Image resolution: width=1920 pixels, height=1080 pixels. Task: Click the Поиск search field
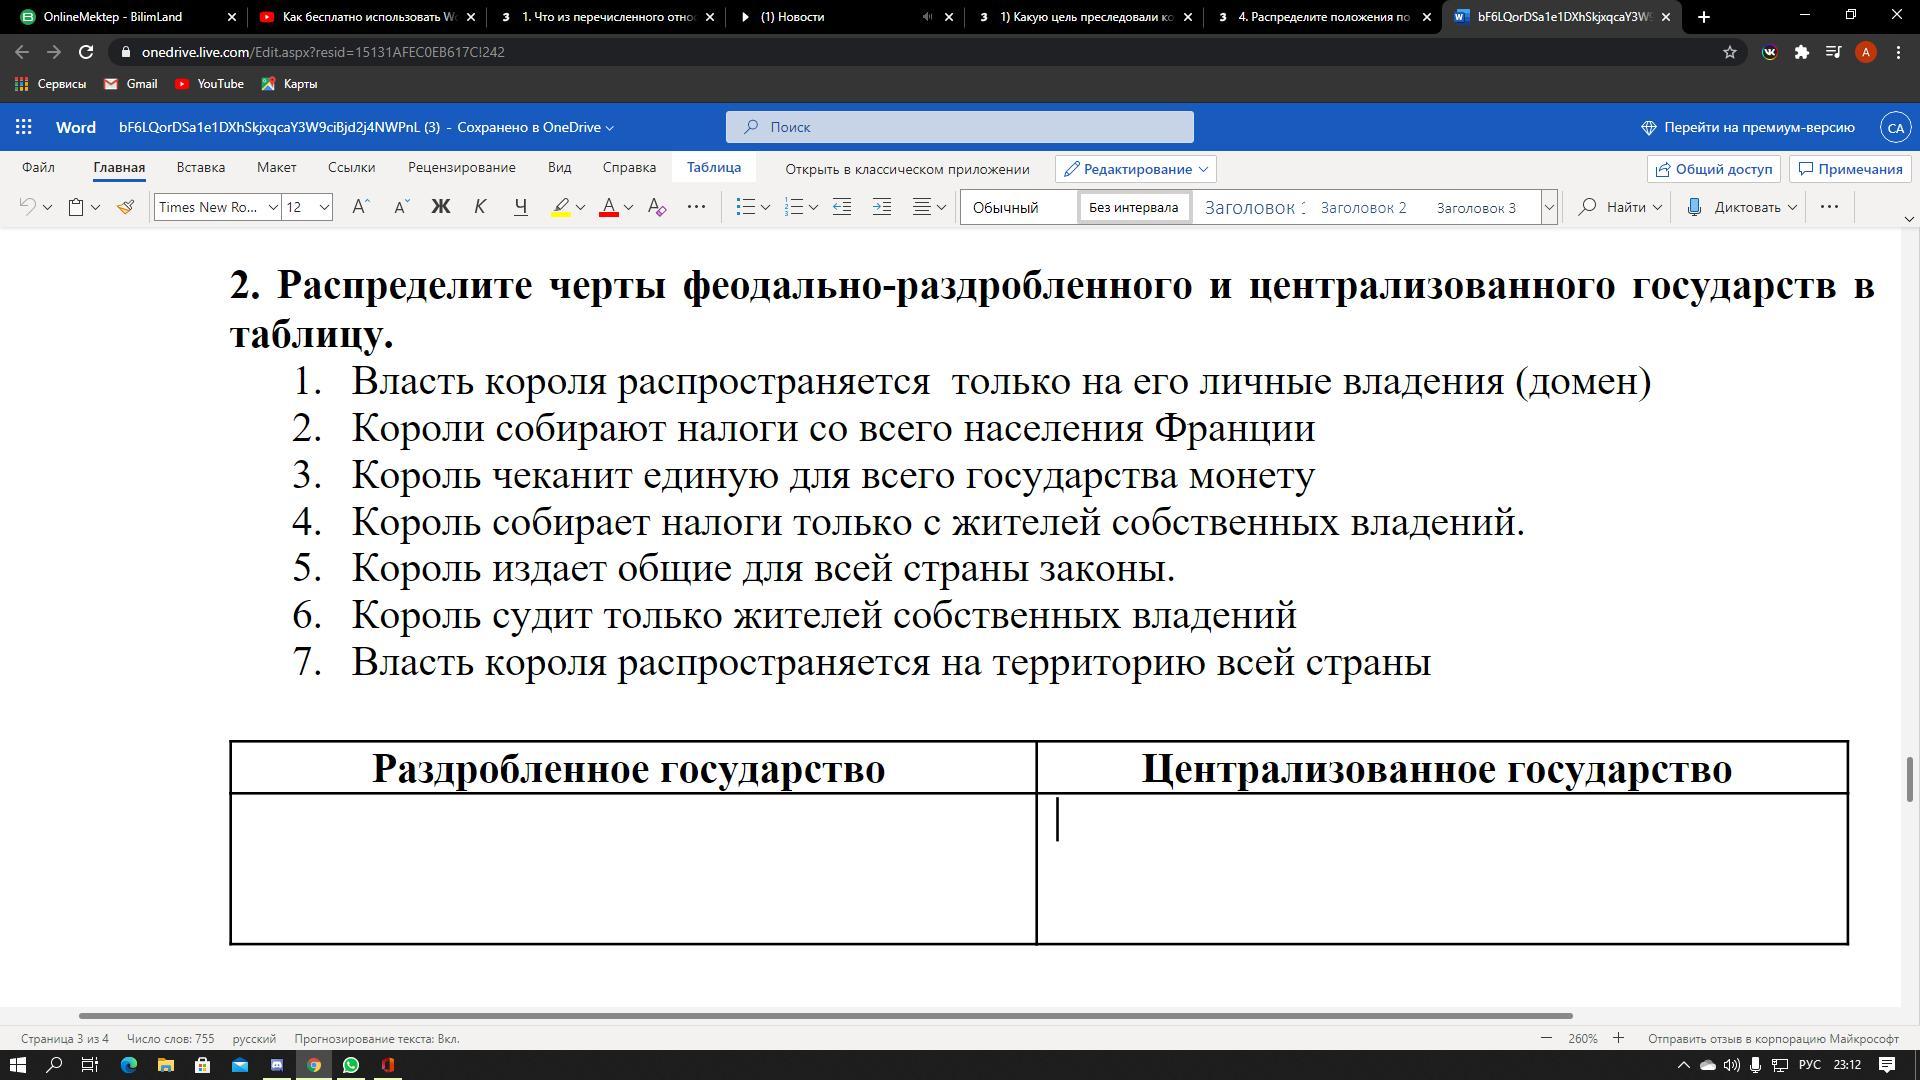(x=960, y=127)
